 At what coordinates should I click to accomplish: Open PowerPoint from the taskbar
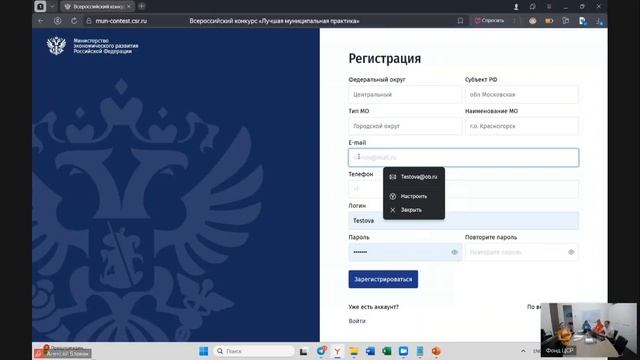tap(436, 351)
